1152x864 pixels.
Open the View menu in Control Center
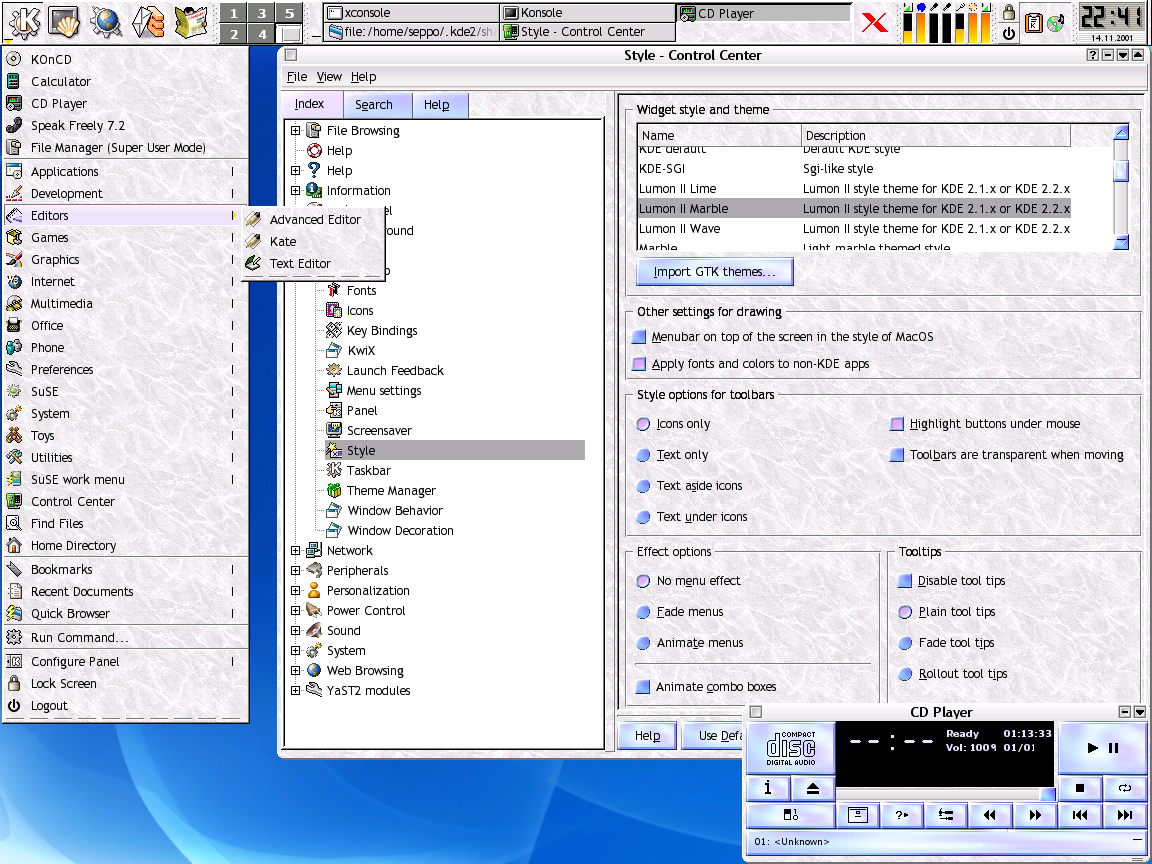328,76
